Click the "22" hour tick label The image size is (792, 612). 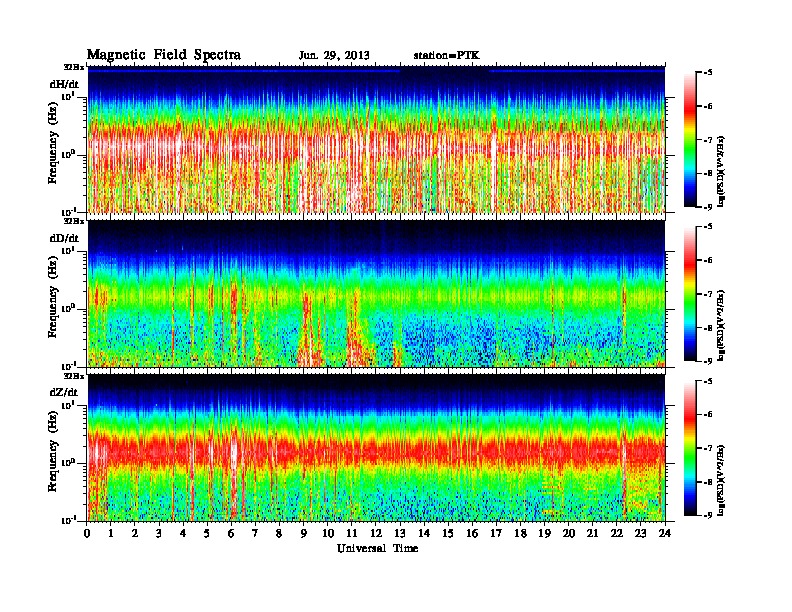coord(617,533)
